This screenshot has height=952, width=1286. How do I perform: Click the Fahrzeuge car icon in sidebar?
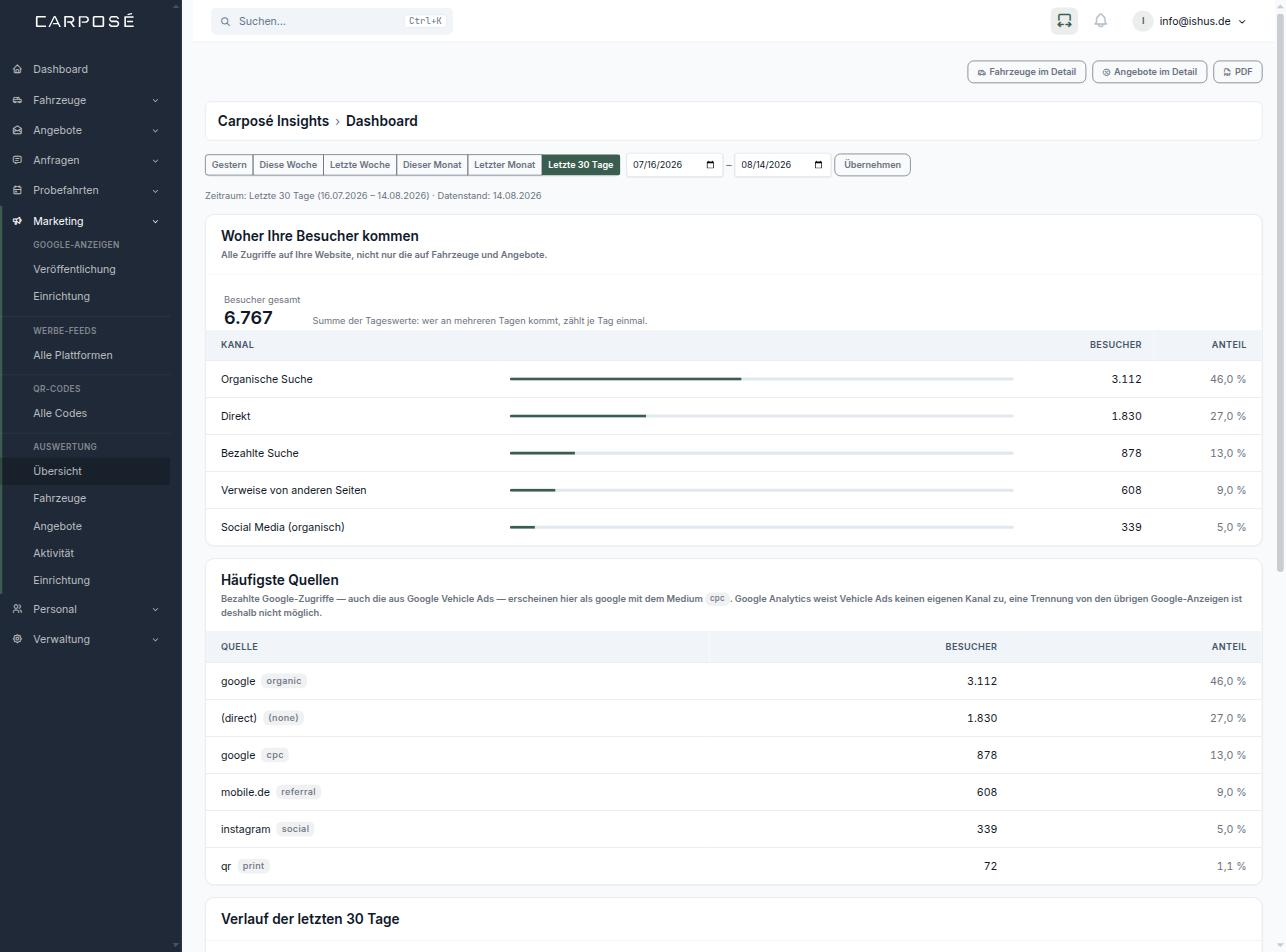17,100
